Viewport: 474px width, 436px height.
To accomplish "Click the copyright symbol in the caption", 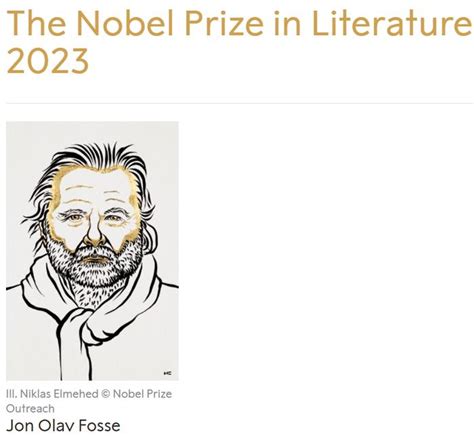I will tap(105, 394).
